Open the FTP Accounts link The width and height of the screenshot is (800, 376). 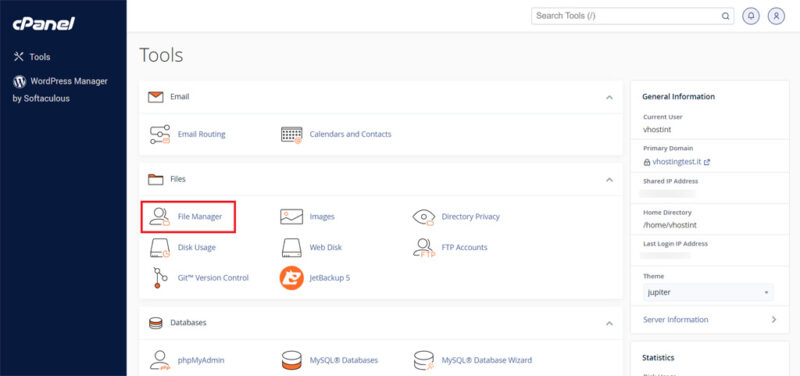pyautogui.click(x=464, y=248)
